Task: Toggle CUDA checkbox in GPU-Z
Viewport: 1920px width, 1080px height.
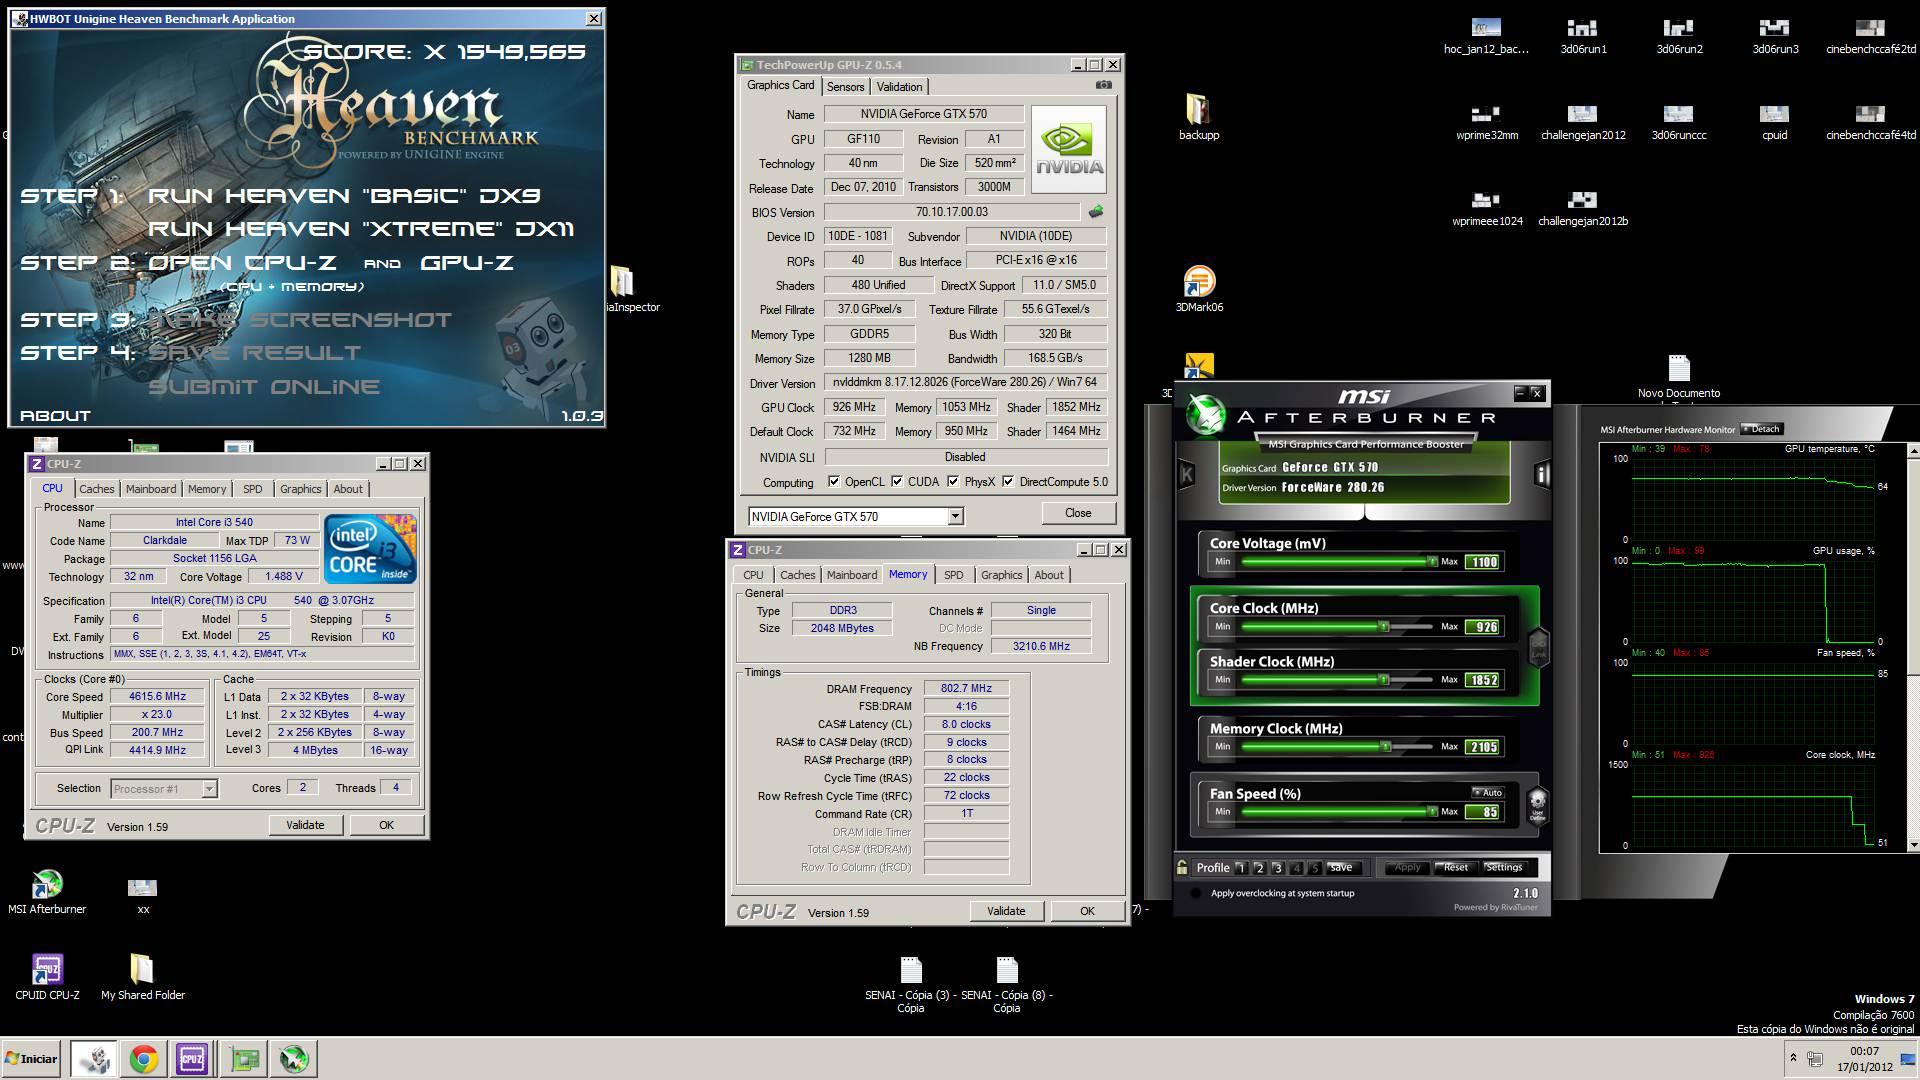Action: pos(897,481)
